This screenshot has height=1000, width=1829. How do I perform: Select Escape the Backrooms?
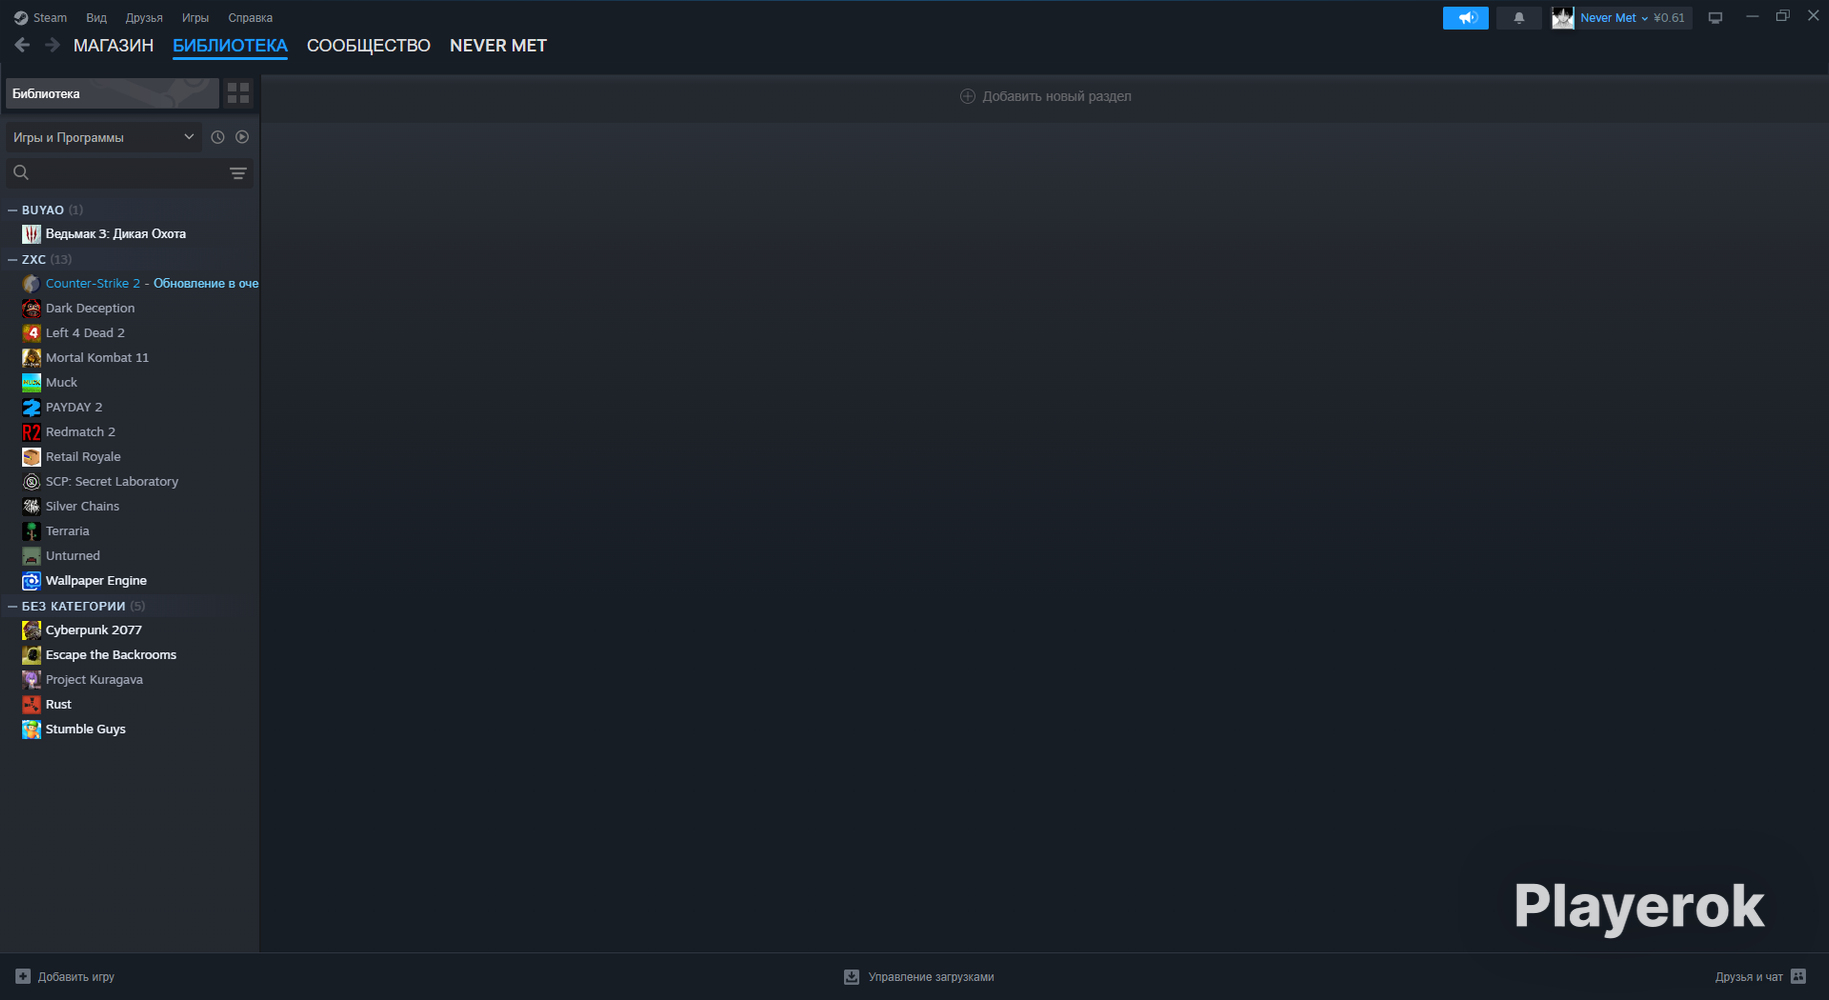111,655
